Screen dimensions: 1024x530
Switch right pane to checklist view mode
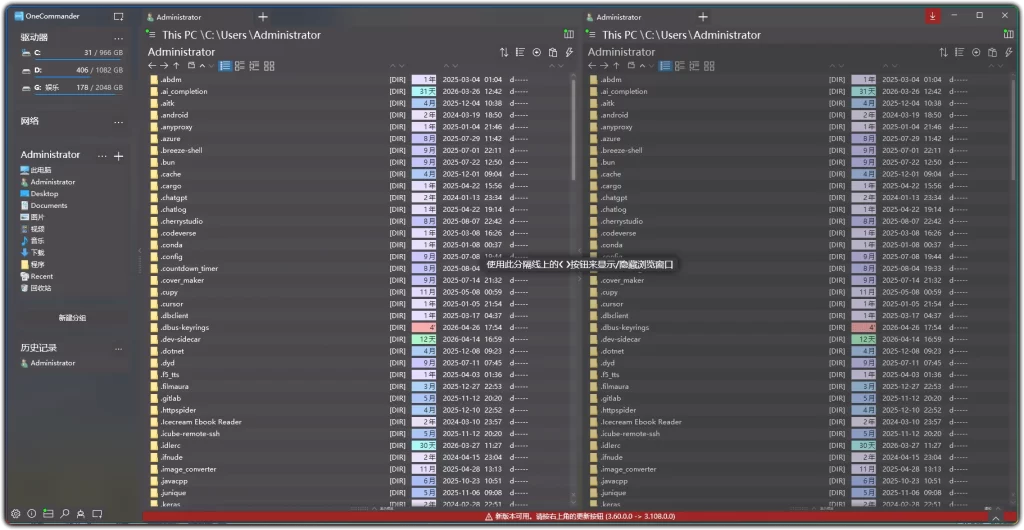click(680, 66)
